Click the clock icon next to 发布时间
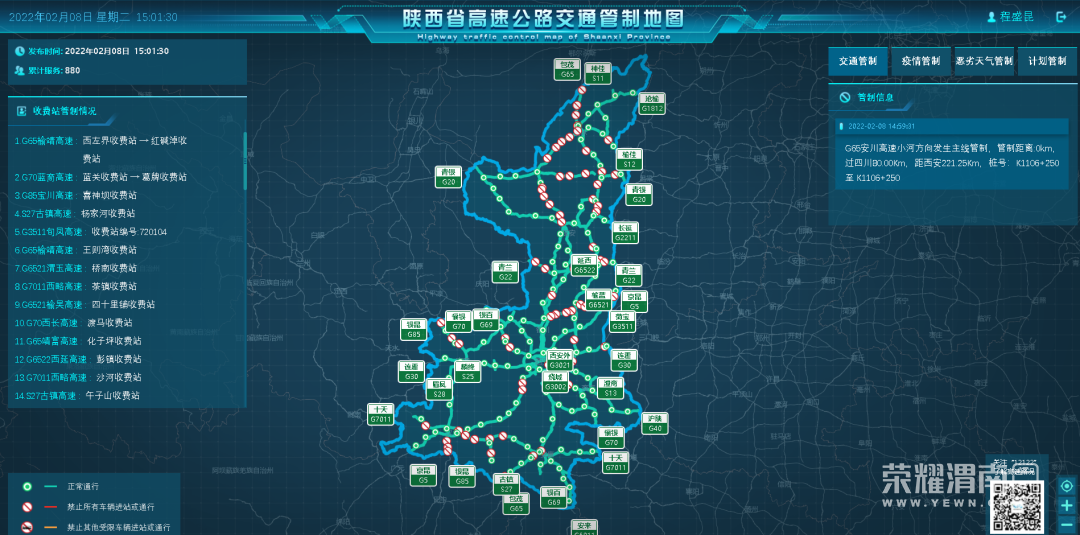This screenshot has height=535, width=1080. [19, 51]
